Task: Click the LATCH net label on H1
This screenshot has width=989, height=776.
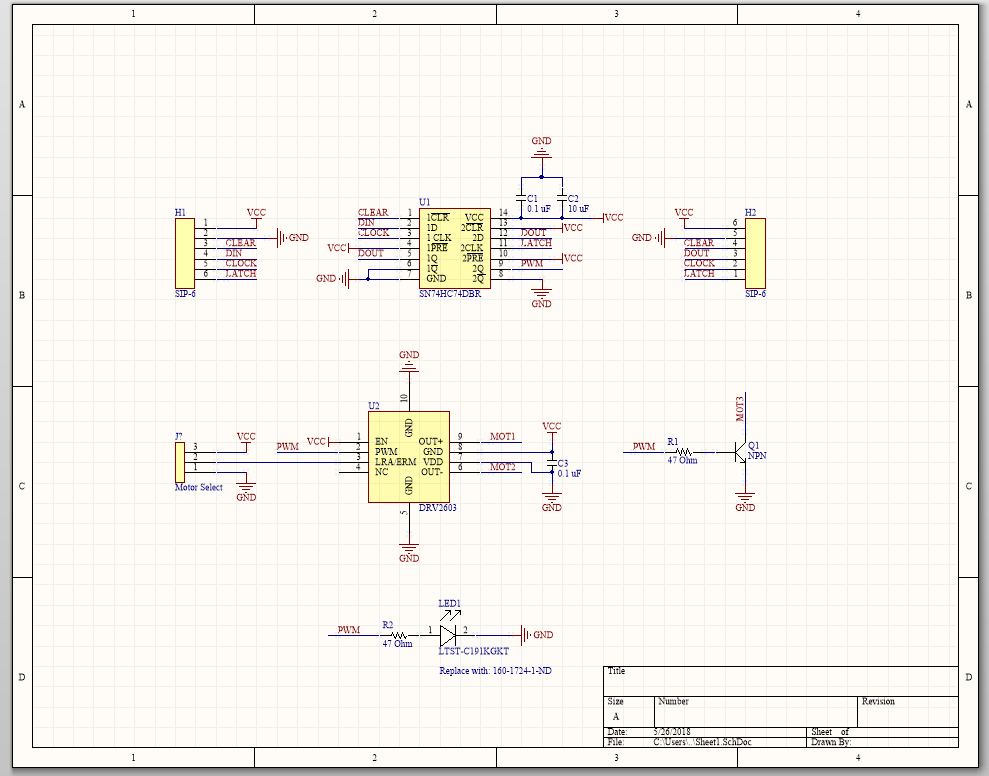Action: pos(241,273)
